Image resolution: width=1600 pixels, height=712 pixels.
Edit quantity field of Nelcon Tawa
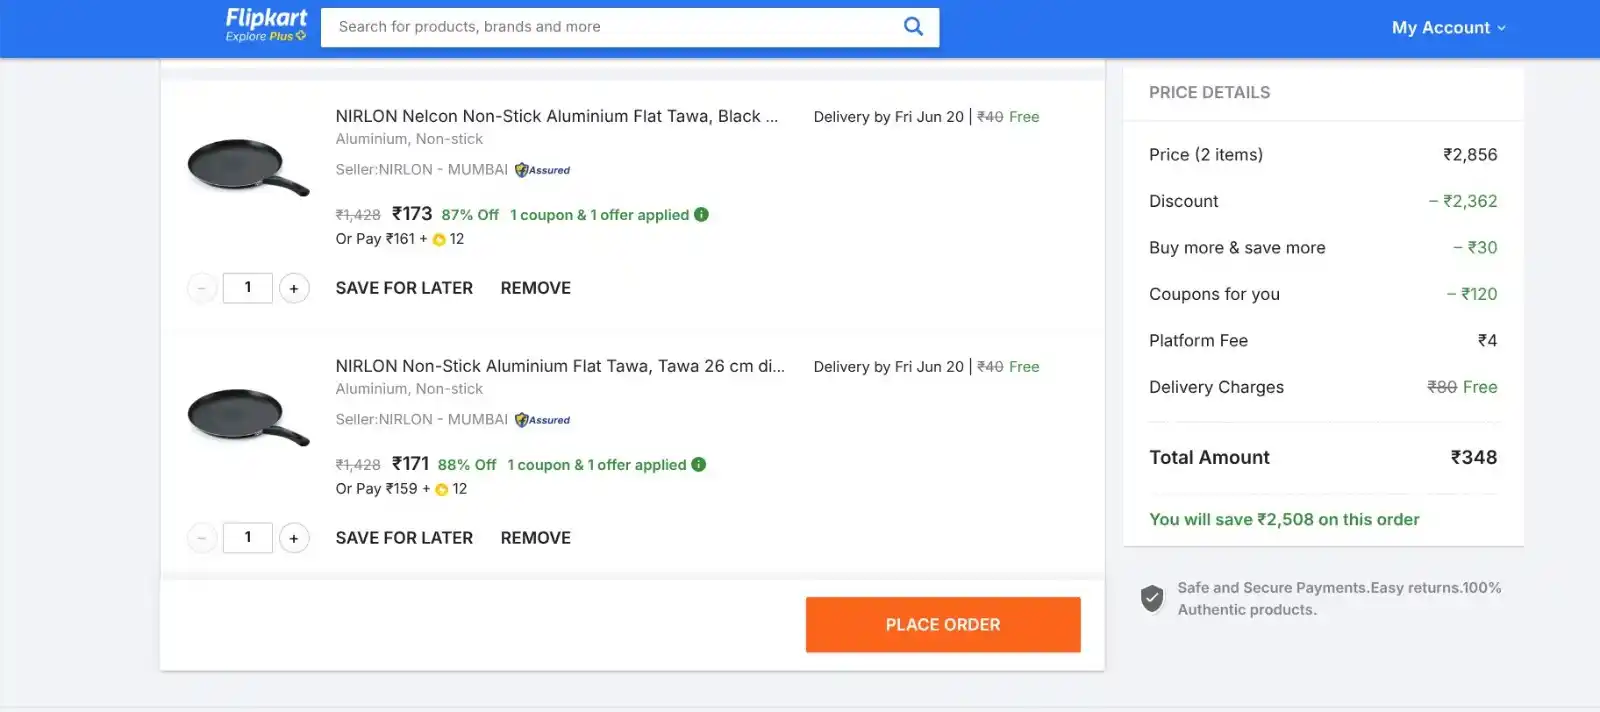click(x=248, y=288)
